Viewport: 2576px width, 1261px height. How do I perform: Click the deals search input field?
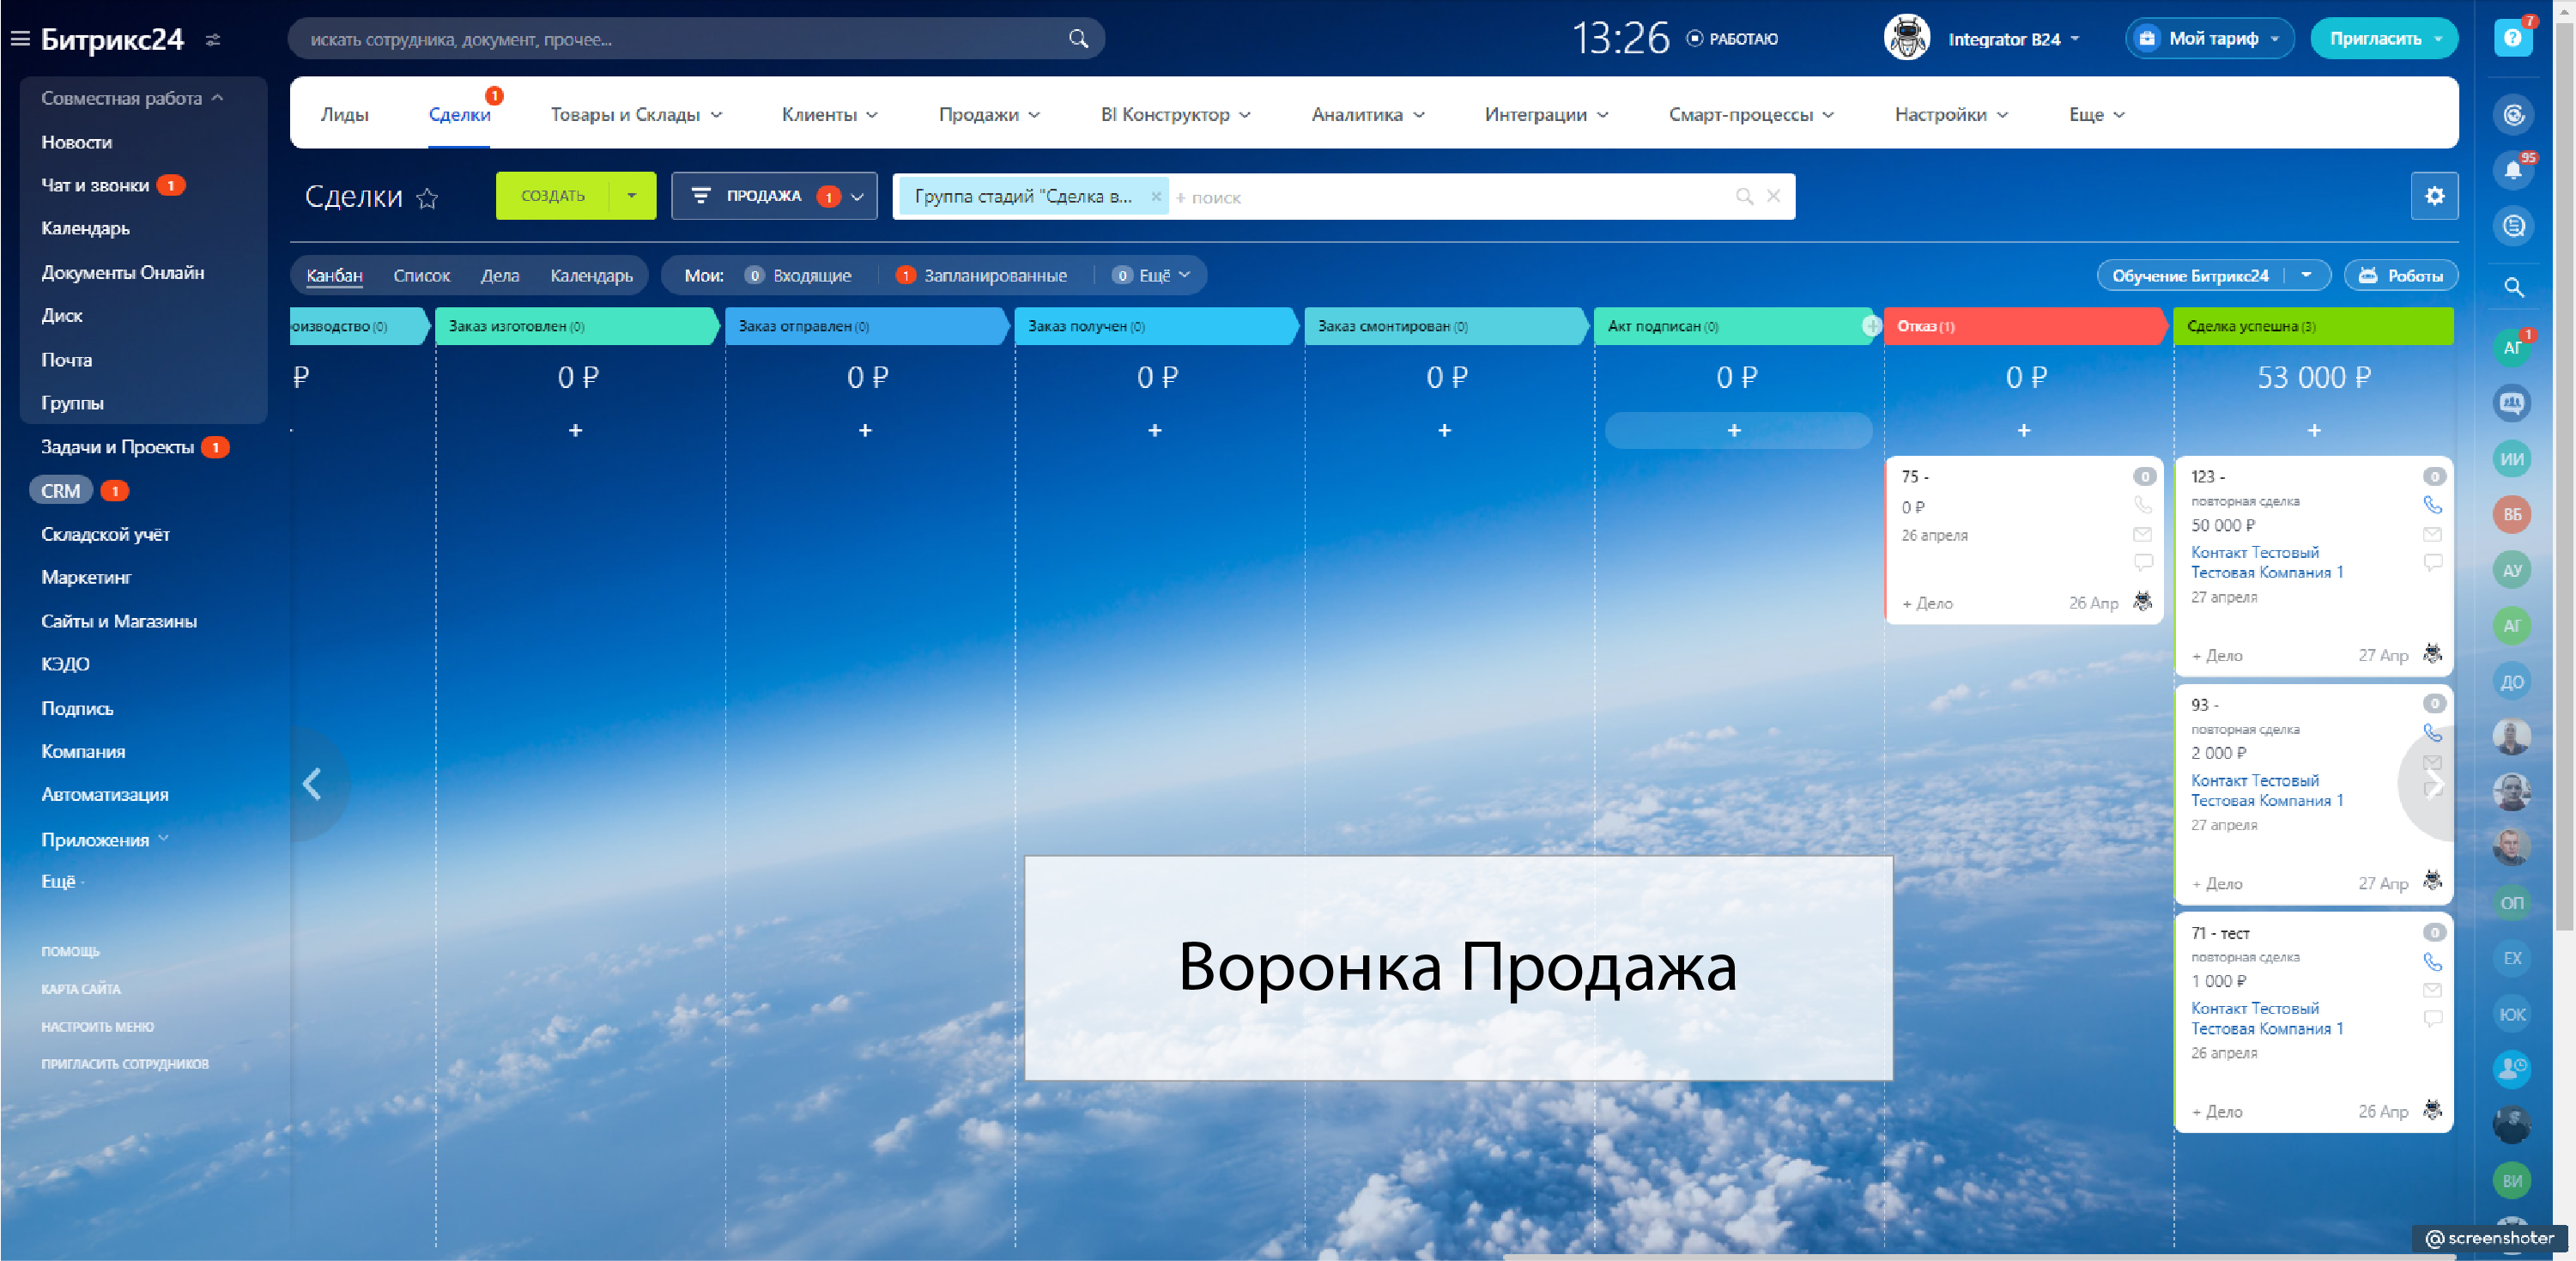pyautogui.click(x=1450, y=197)
